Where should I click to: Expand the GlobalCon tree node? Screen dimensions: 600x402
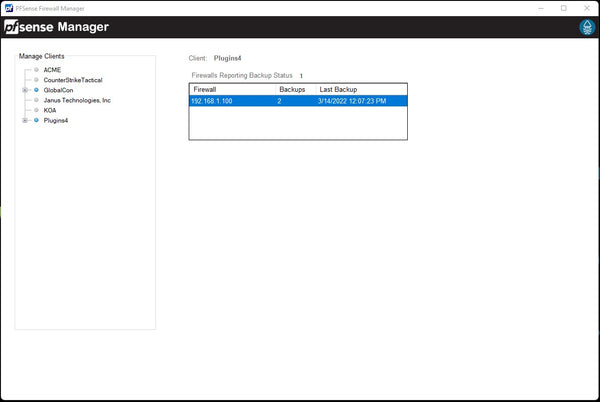(24, 90)
